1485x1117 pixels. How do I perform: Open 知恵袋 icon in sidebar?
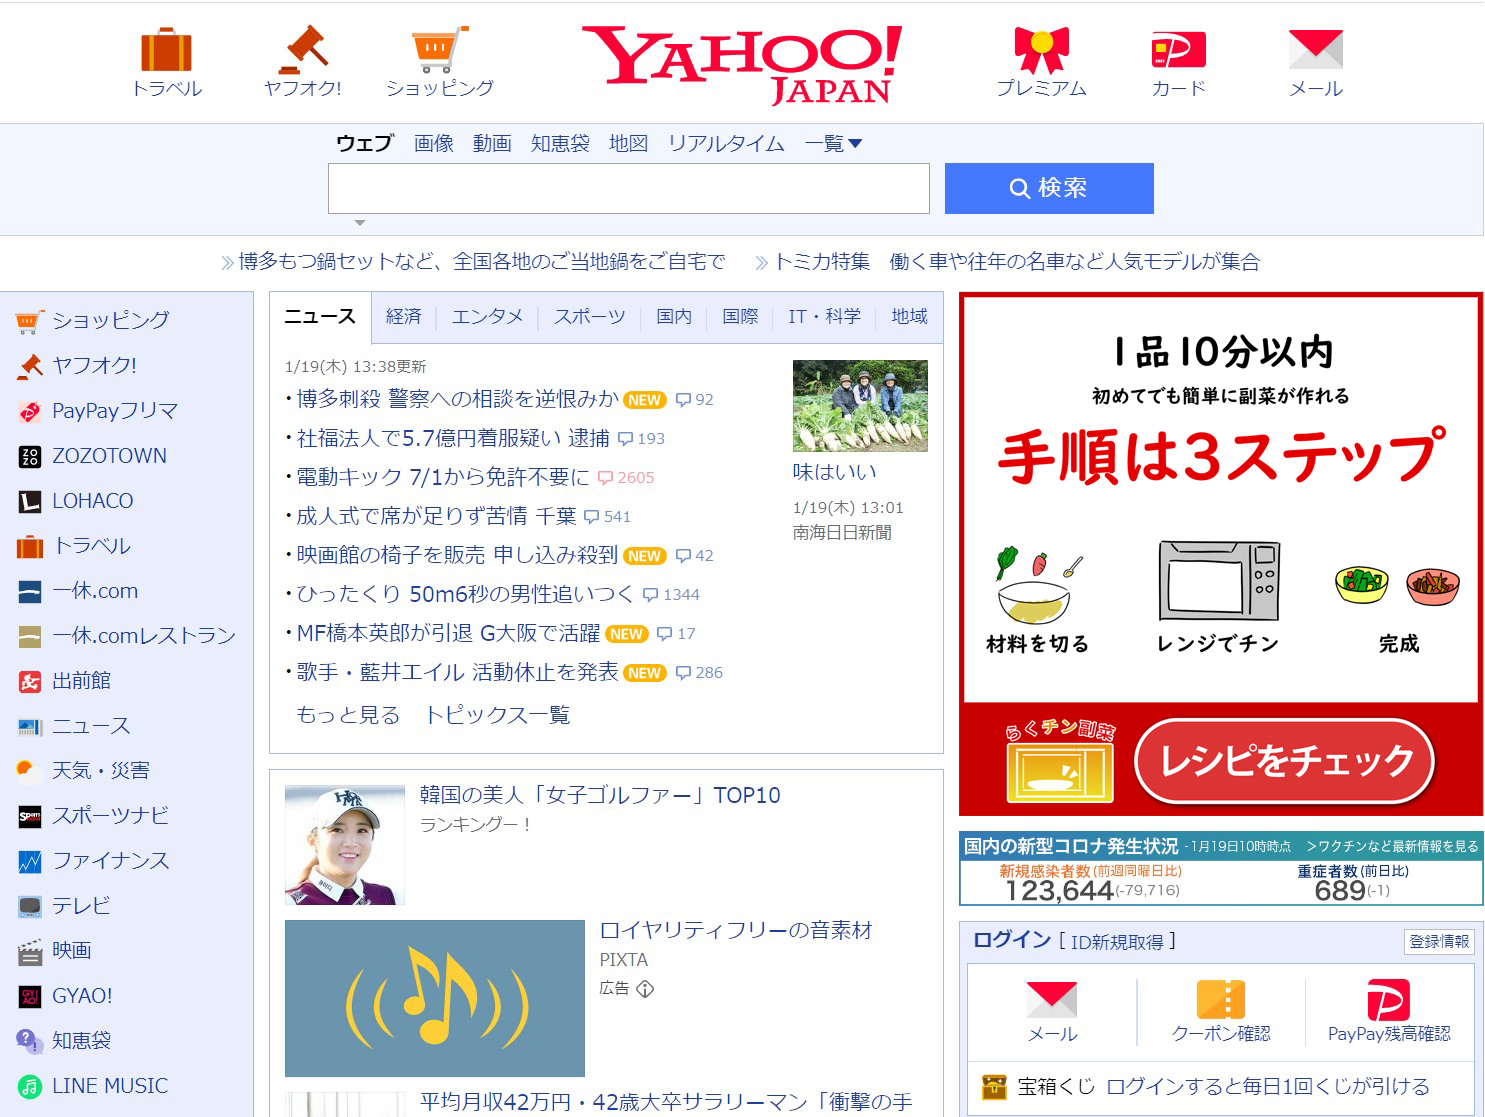click(x=28, y=1041)
